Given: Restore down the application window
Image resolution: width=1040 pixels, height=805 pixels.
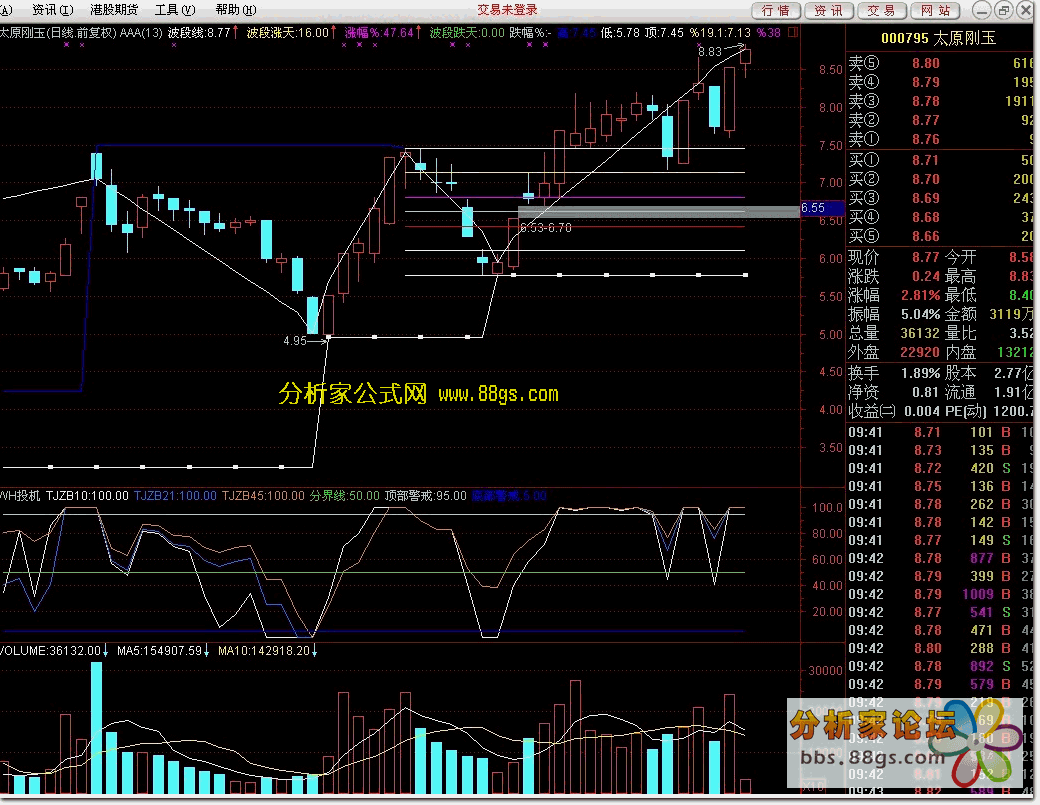Looking at the screenshot, I should coord(1004,10).
